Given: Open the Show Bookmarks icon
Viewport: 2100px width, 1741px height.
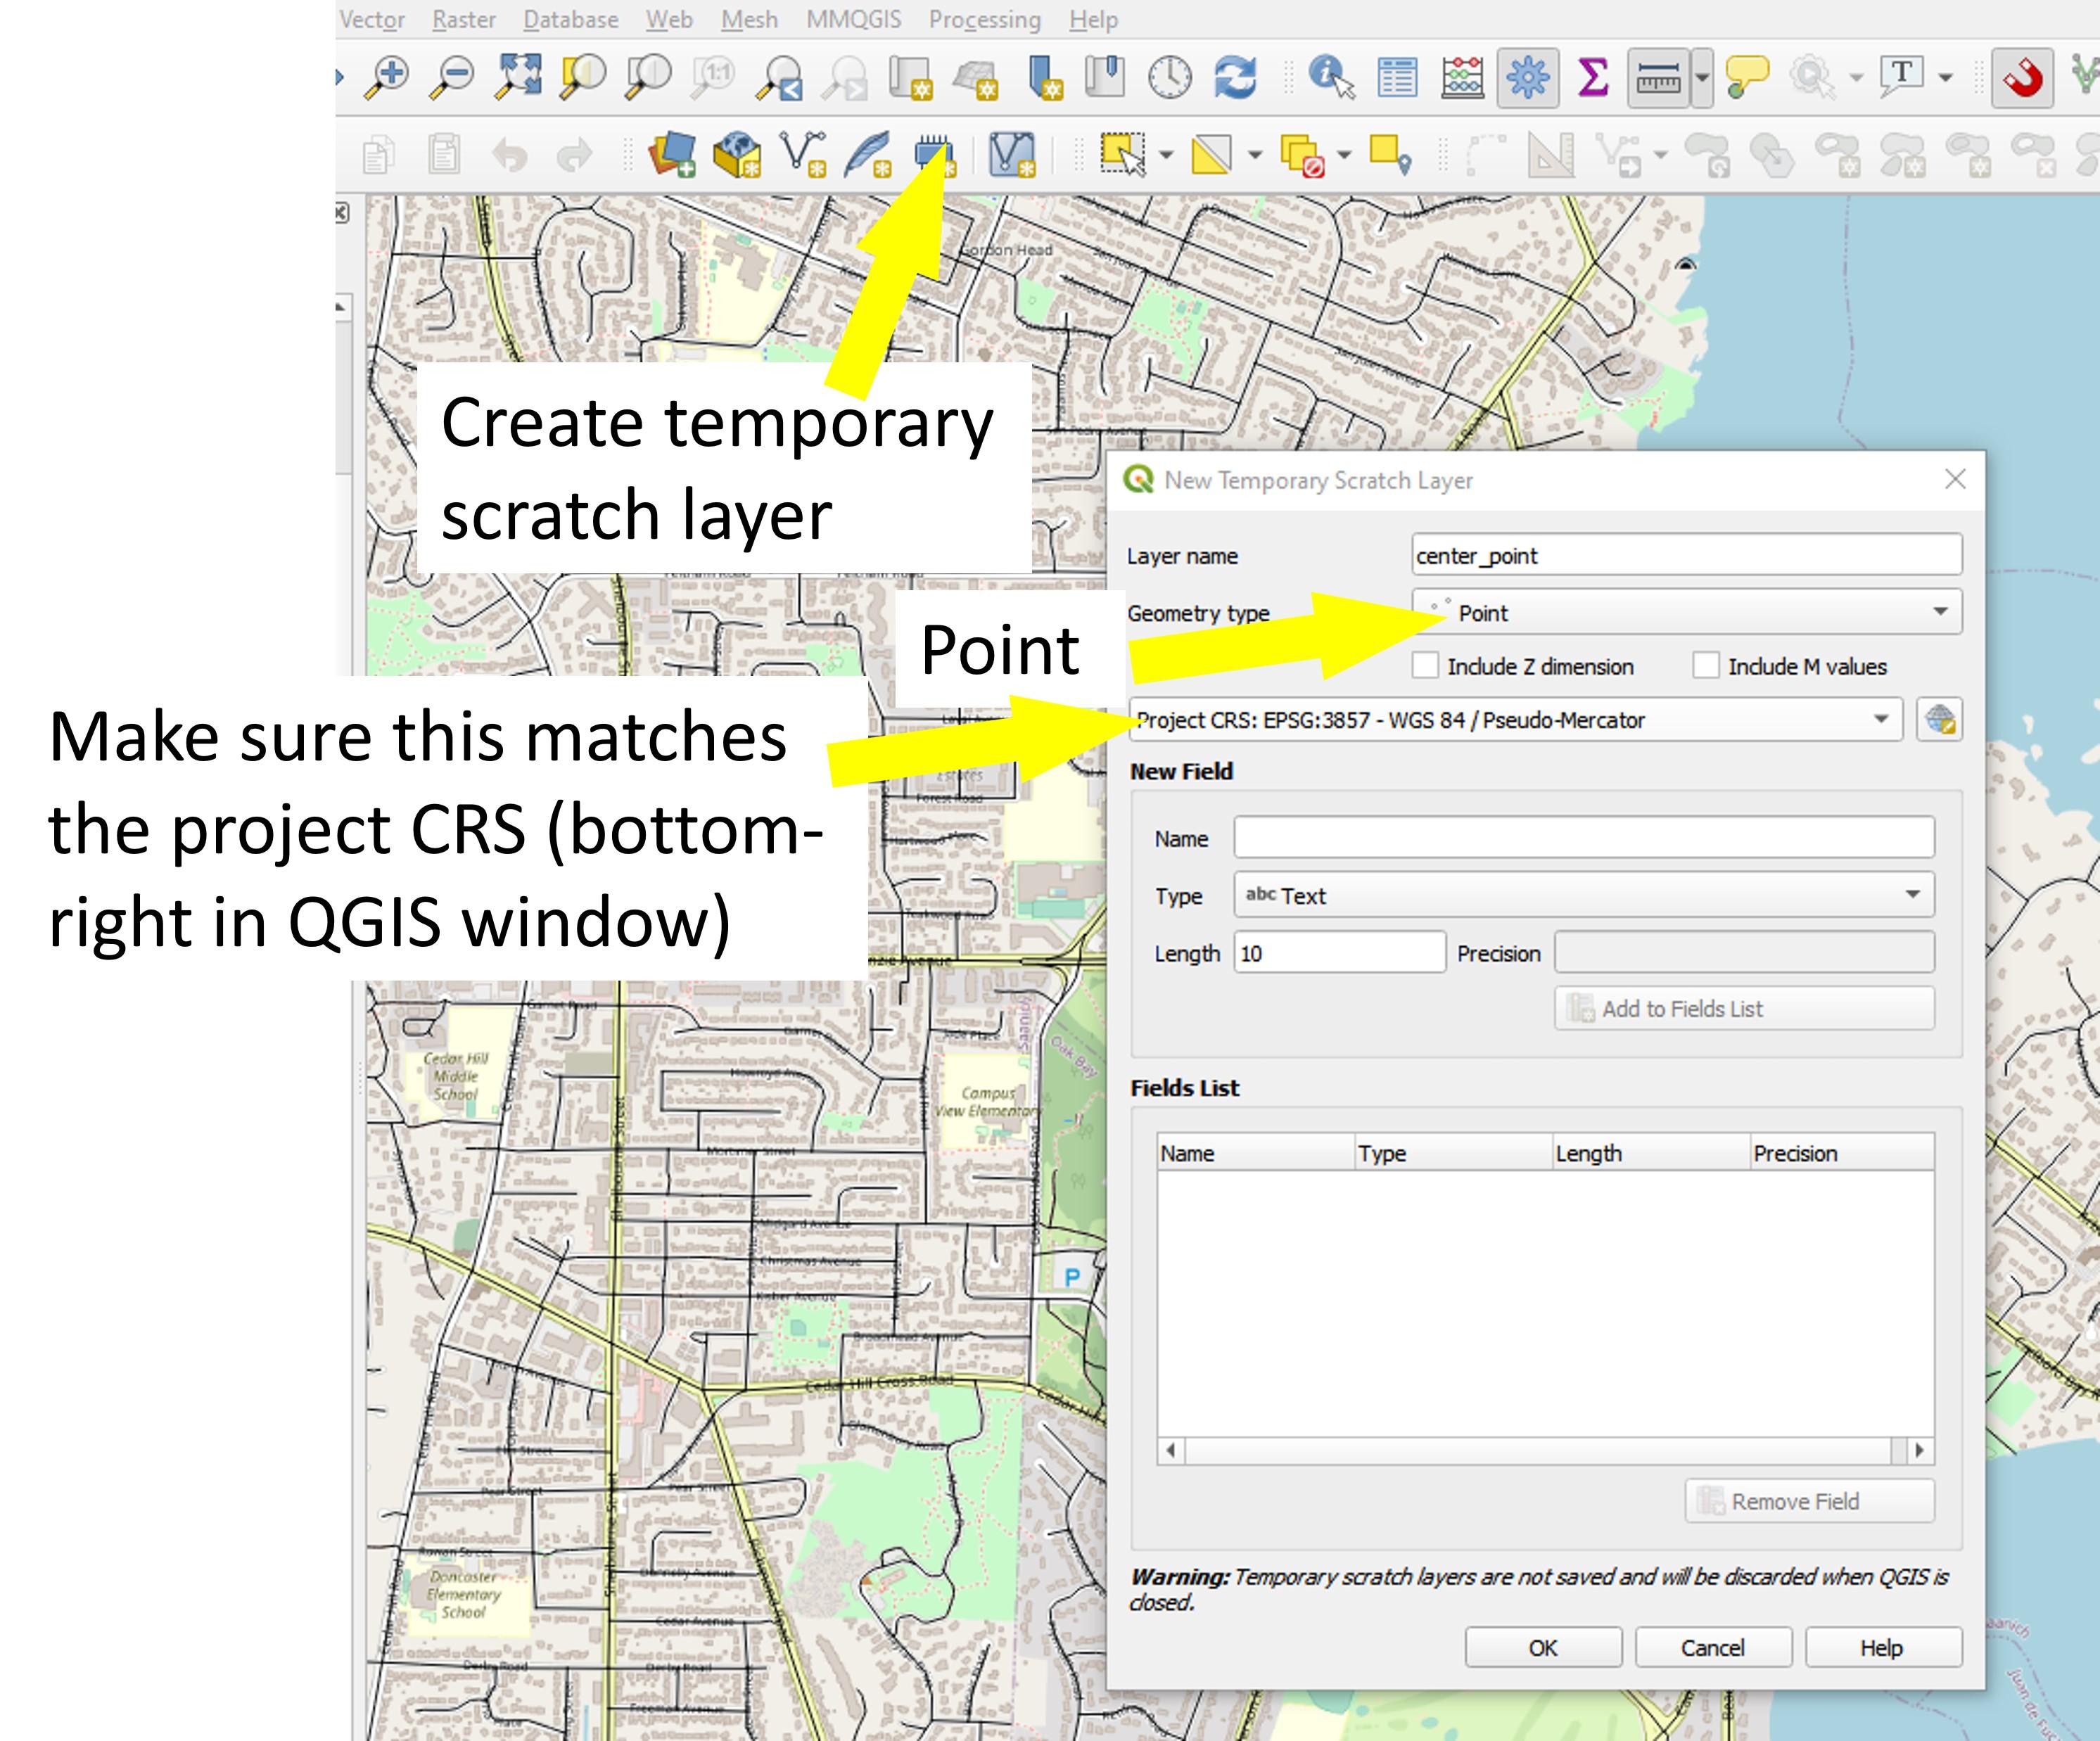Looking at the screenshot, I should [1105, 77].
